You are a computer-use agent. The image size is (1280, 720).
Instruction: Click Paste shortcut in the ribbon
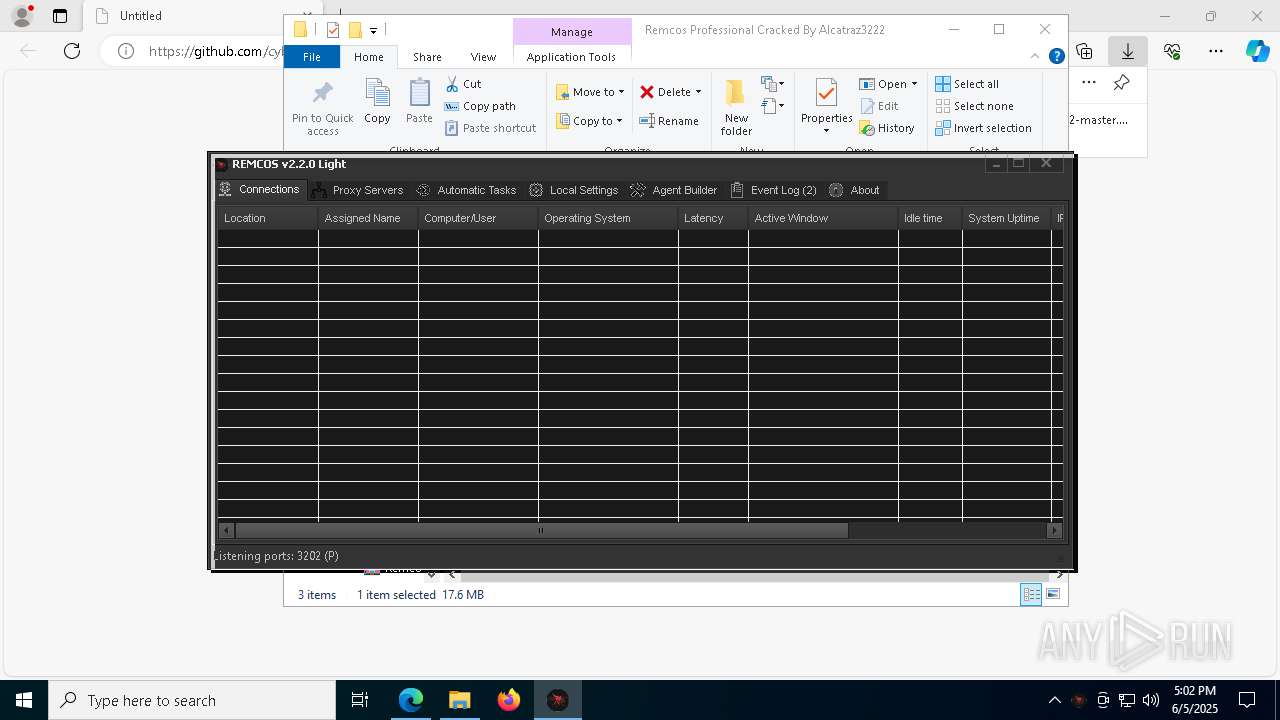(x=490, y=128)
